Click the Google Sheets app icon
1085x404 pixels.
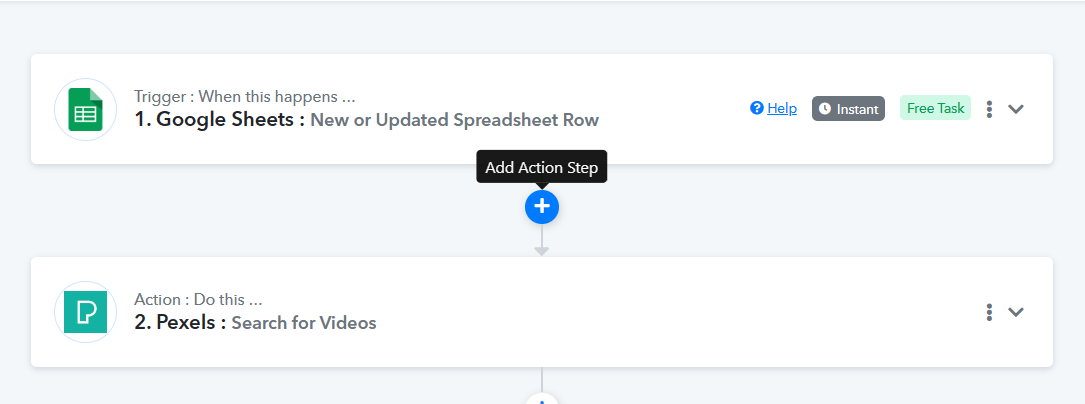[x=85, y=109]
